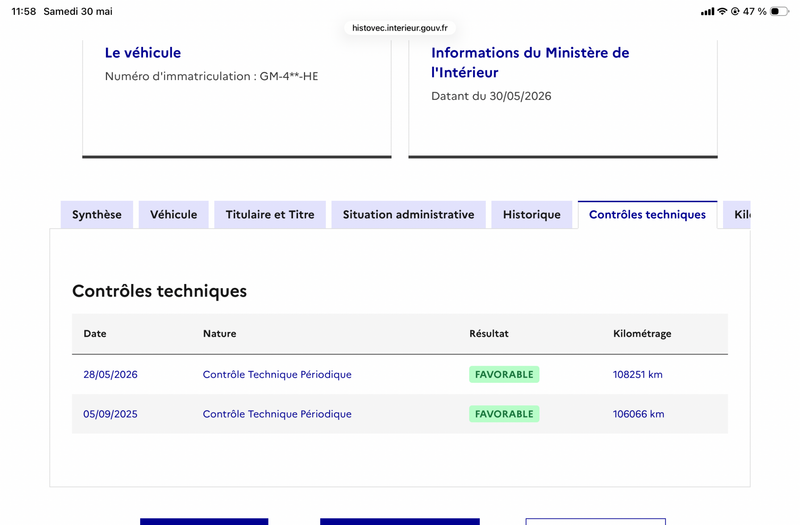Tap the cellular signal bars icon
The width and height of the screenshot is (800, 525).
[x=707, y=11]
